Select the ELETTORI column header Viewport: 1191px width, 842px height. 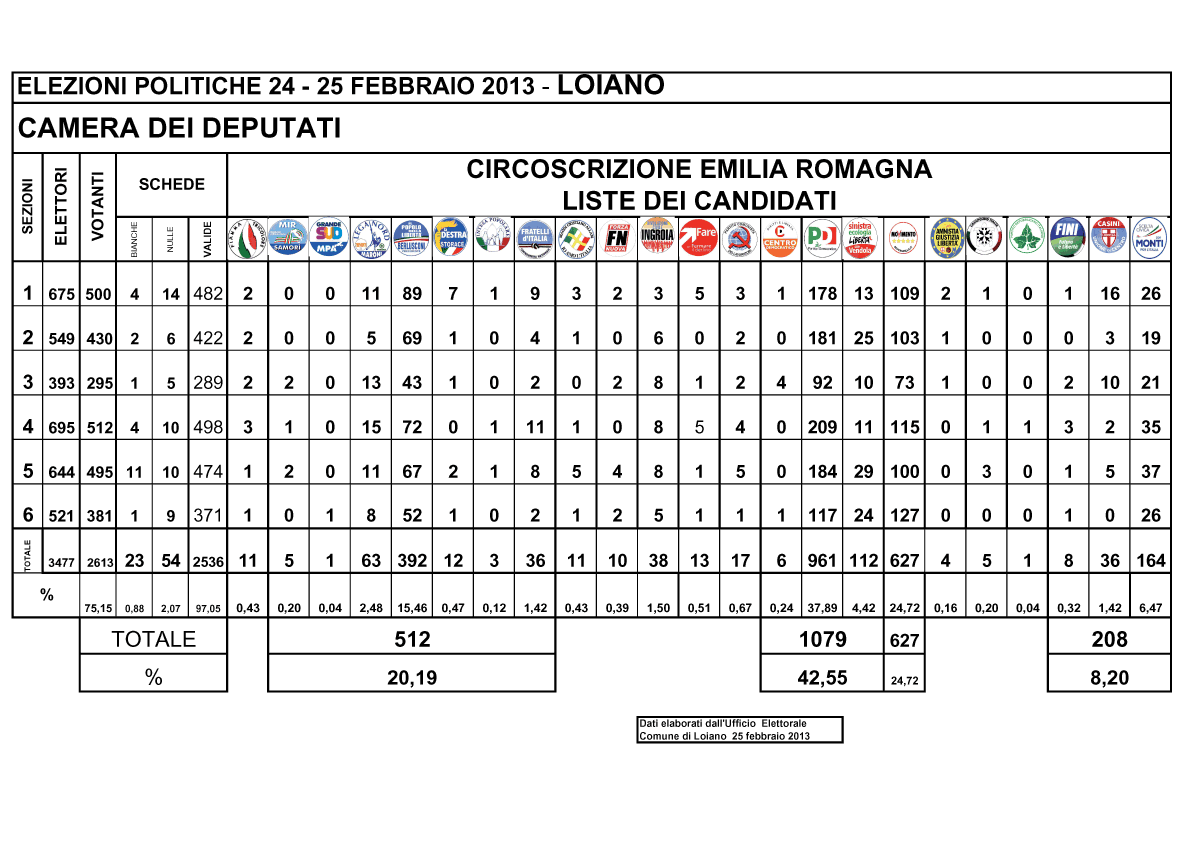click(x=61, y=208)
